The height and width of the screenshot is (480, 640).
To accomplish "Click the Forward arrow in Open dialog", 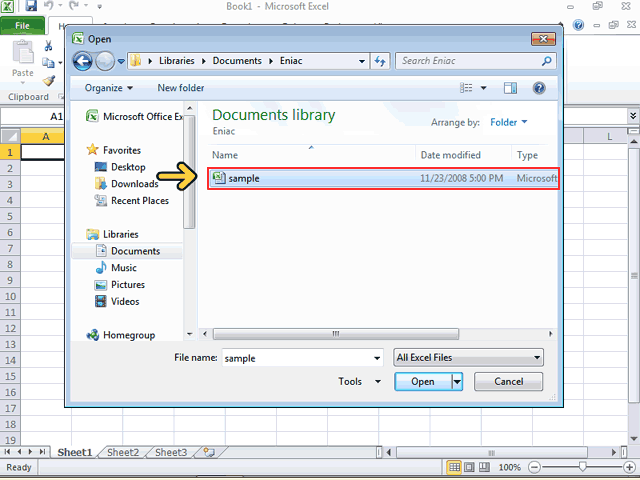I will click(x=105, y=61).
